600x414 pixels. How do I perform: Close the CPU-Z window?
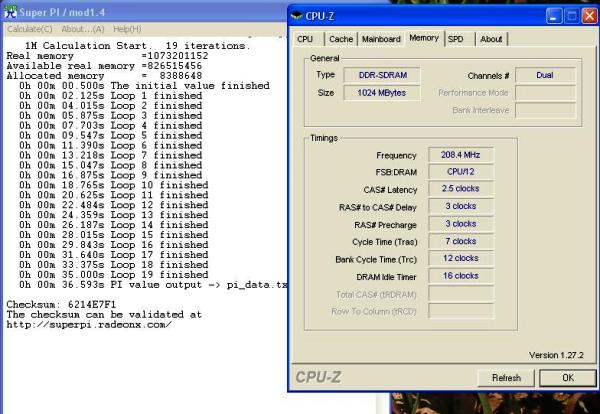(590, 16)
